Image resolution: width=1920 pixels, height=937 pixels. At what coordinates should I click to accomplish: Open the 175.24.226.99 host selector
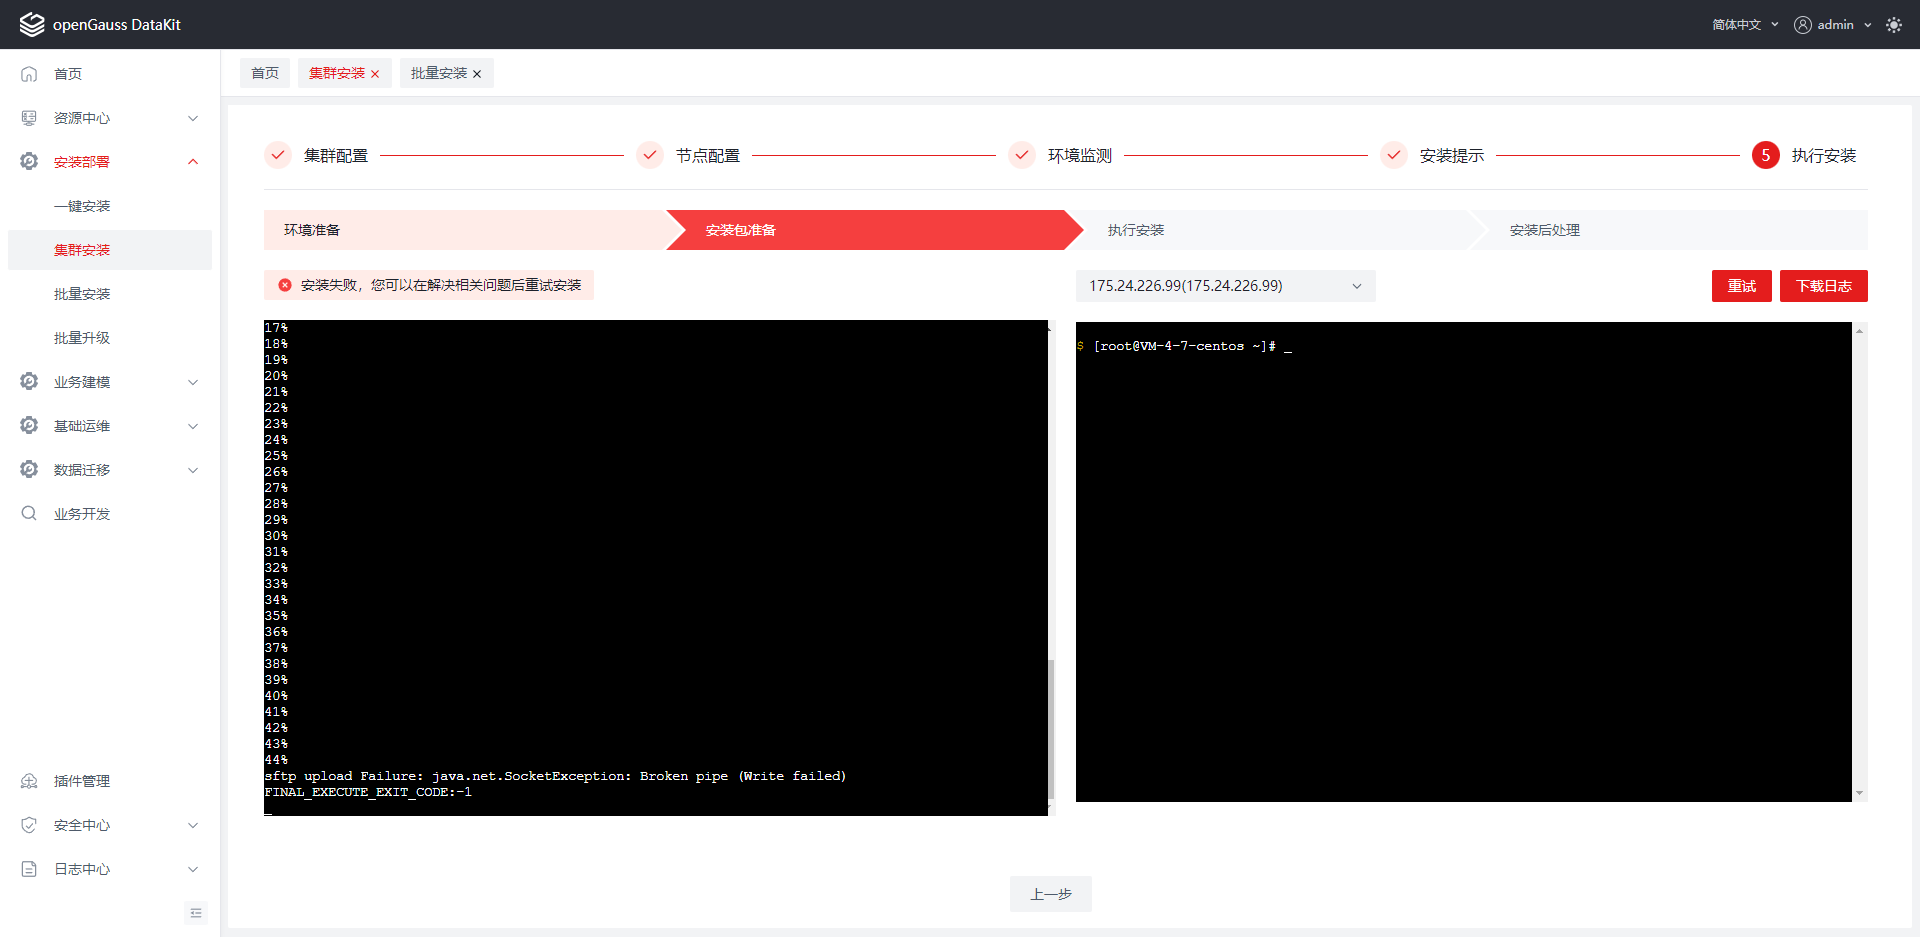(1224, 285)
